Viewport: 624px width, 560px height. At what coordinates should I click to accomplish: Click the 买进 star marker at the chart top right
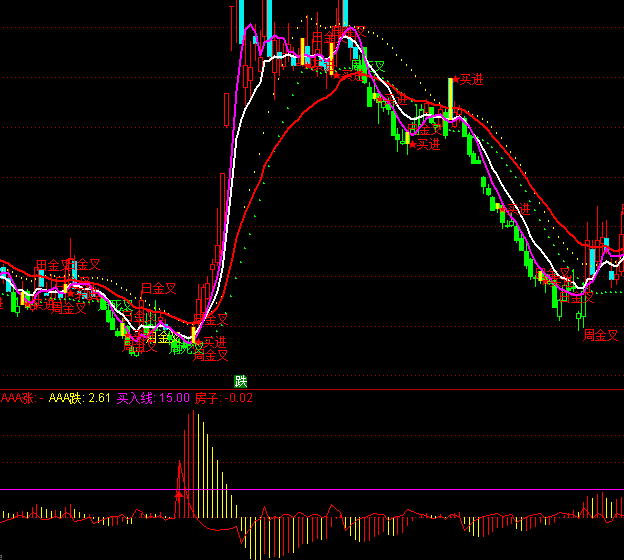pyautogui.click(x=467, y=80)
